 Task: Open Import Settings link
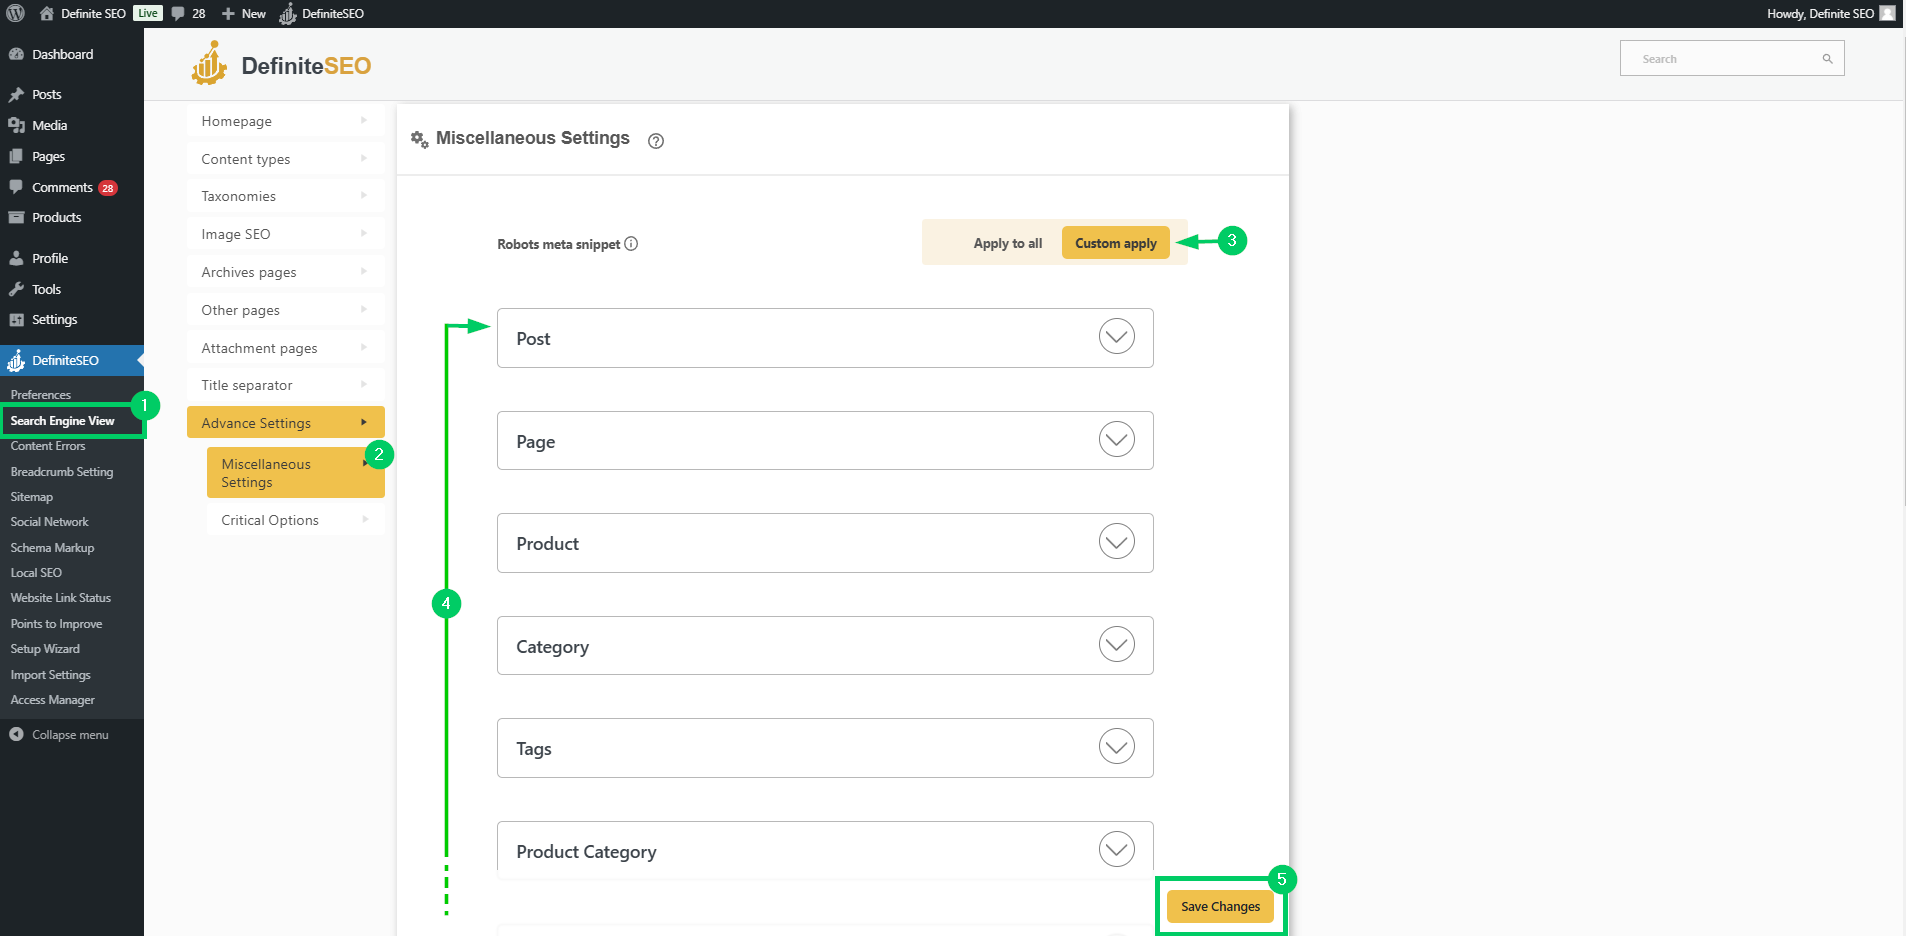[x=51, y=675]
